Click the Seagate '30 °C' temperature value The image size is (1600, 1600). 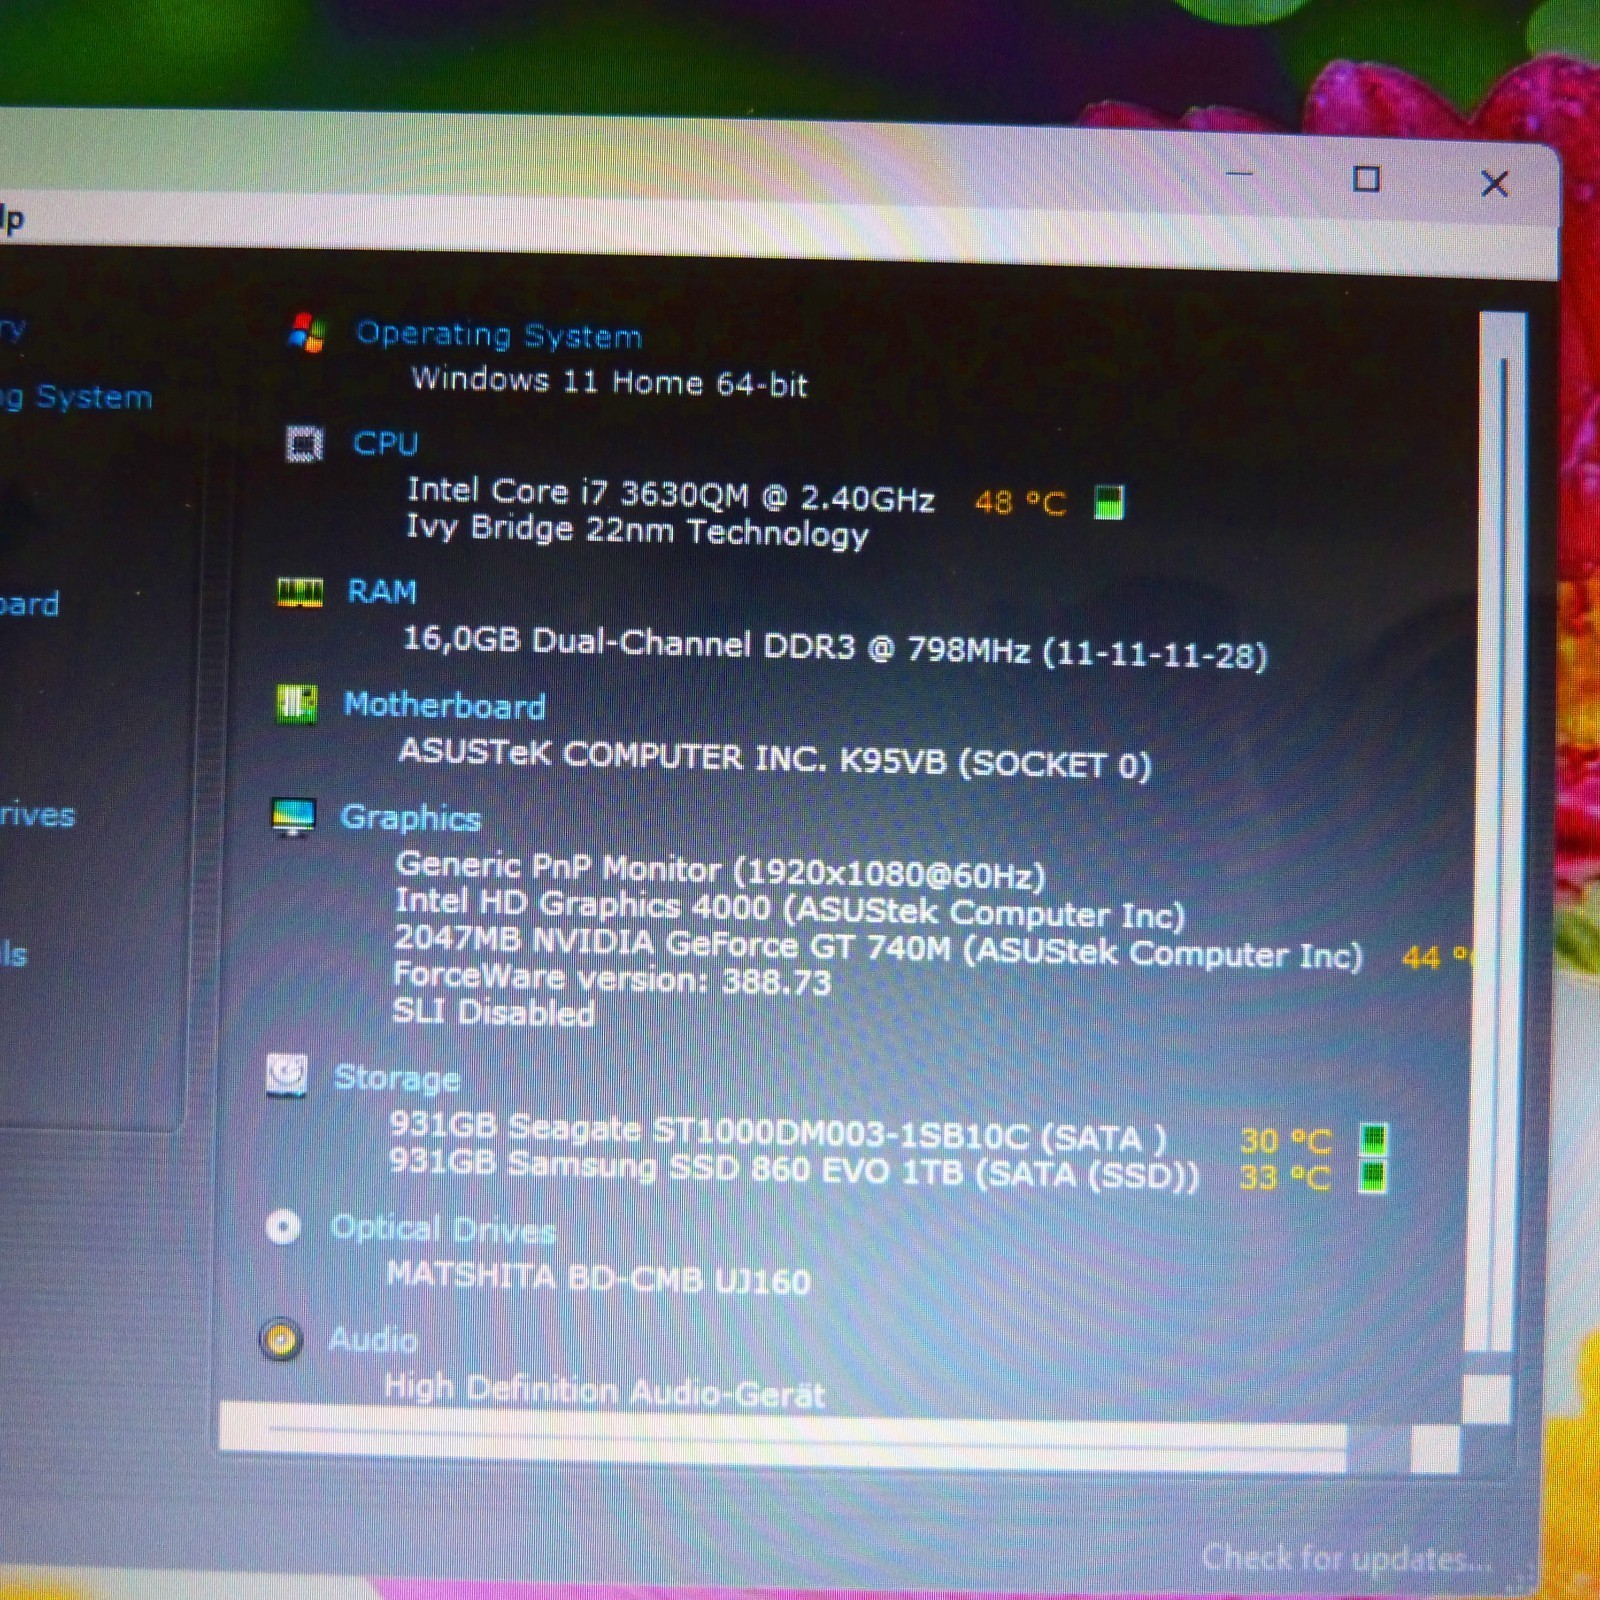click(x=1286, y=1141)
